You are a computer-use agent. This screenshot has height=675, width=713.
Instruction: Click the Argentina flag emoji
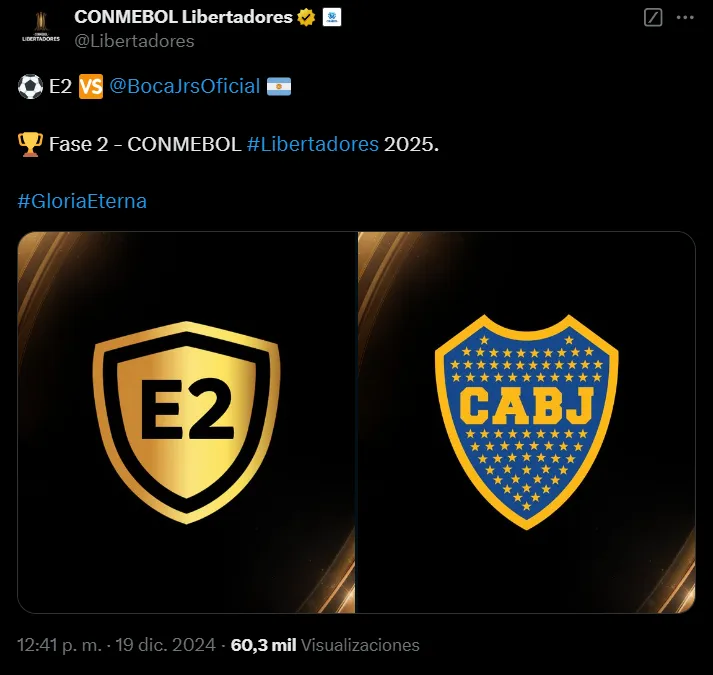[279, 86]
